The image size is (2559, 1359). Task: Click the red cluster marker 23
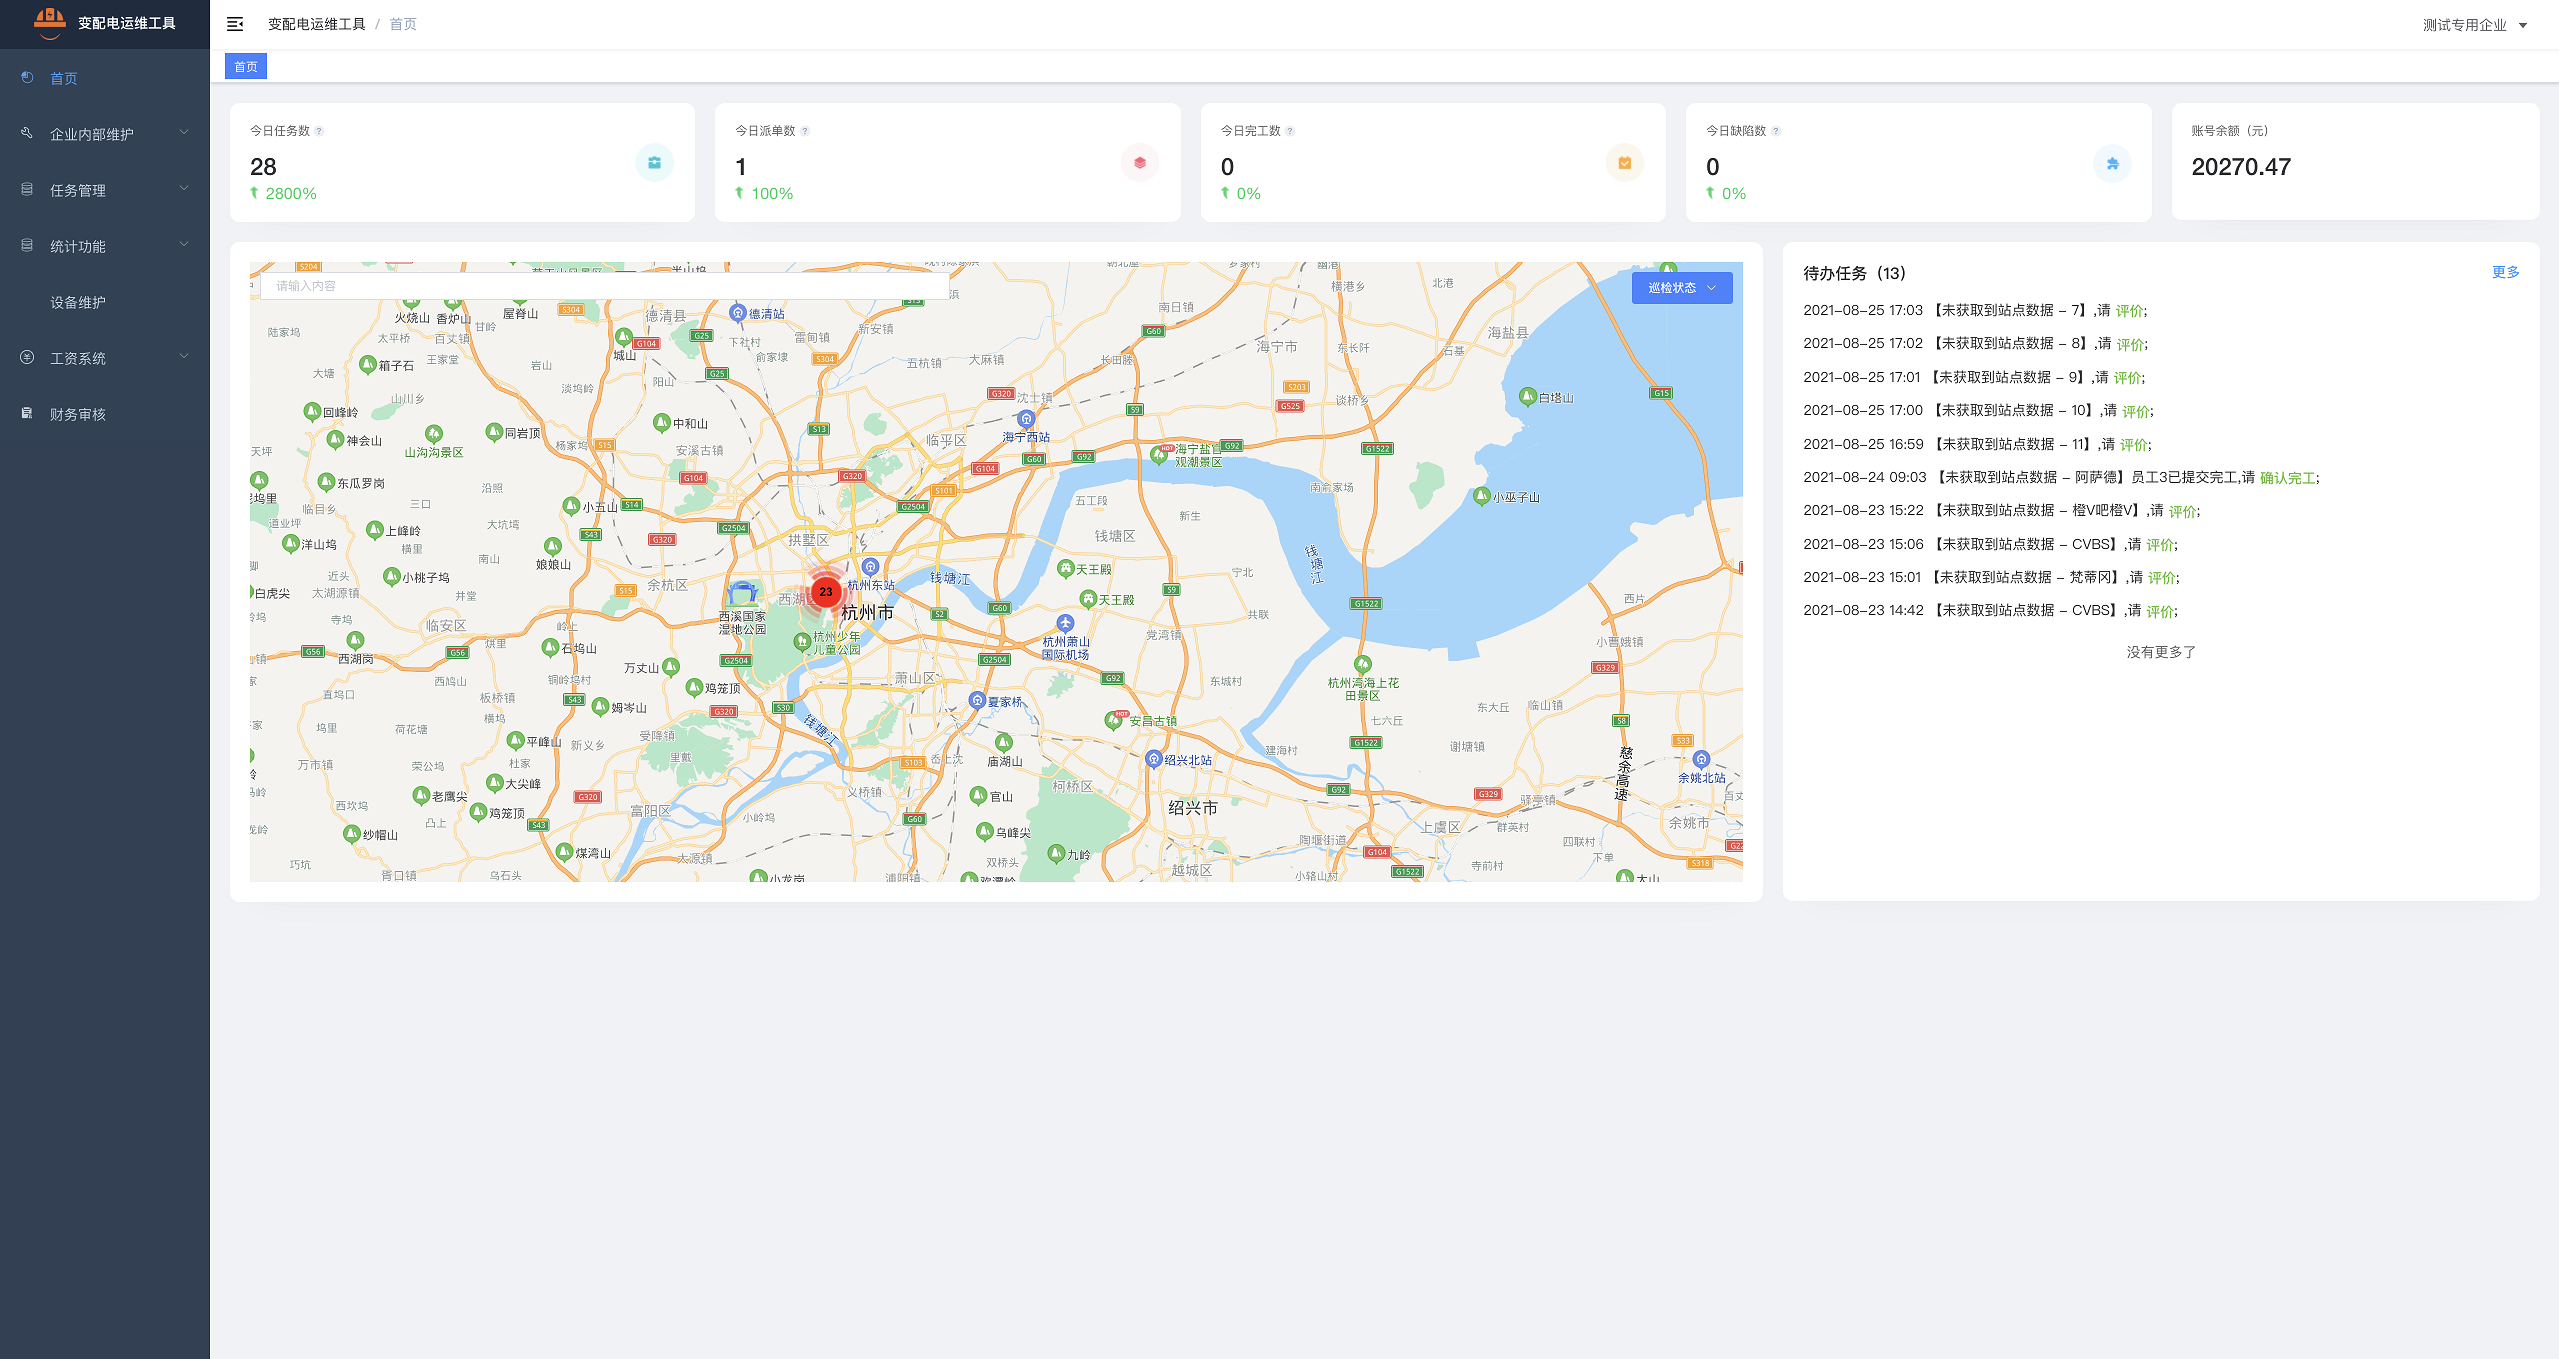click(825, 592)
